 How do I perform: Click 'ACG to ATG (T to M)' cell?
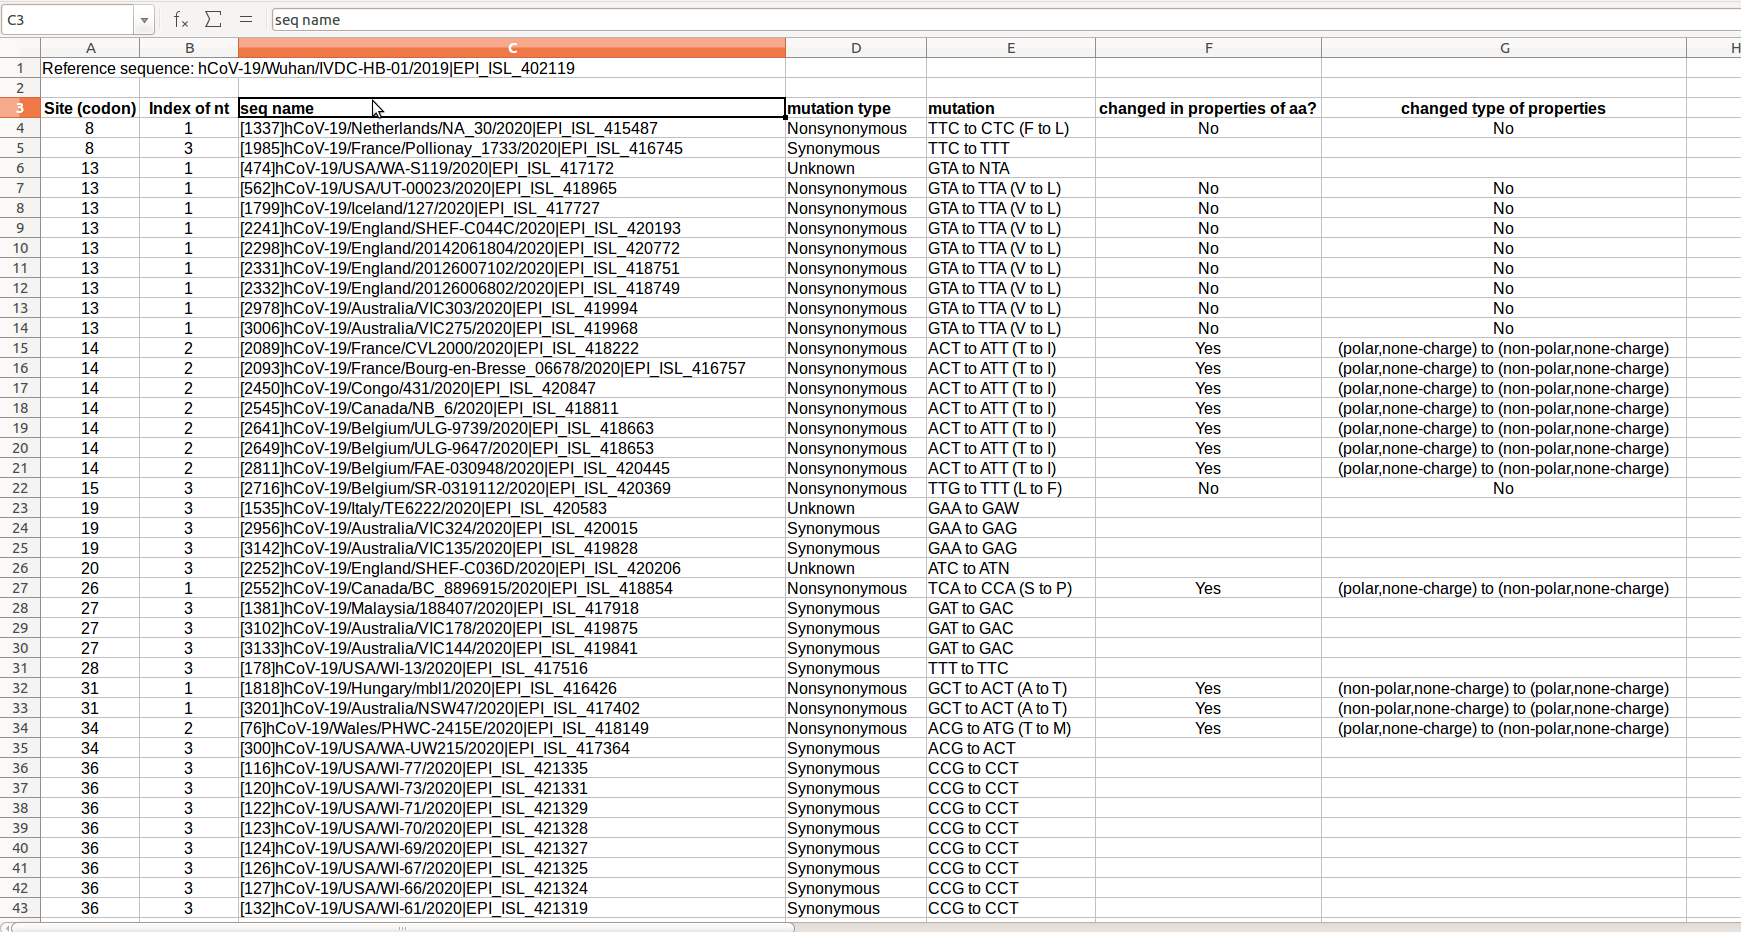pyautogui.click(x=1011, y=728)
